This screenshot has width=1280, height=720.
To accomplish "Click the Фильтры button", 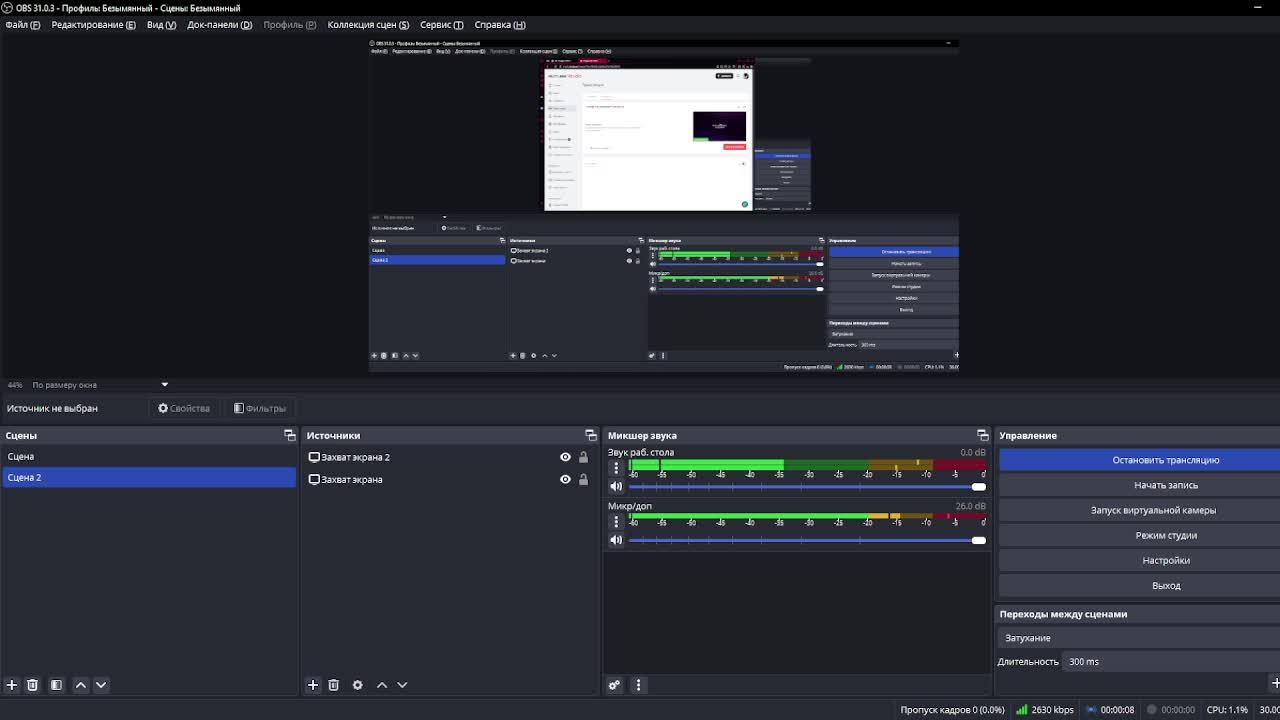I will (x=260, y=408).
